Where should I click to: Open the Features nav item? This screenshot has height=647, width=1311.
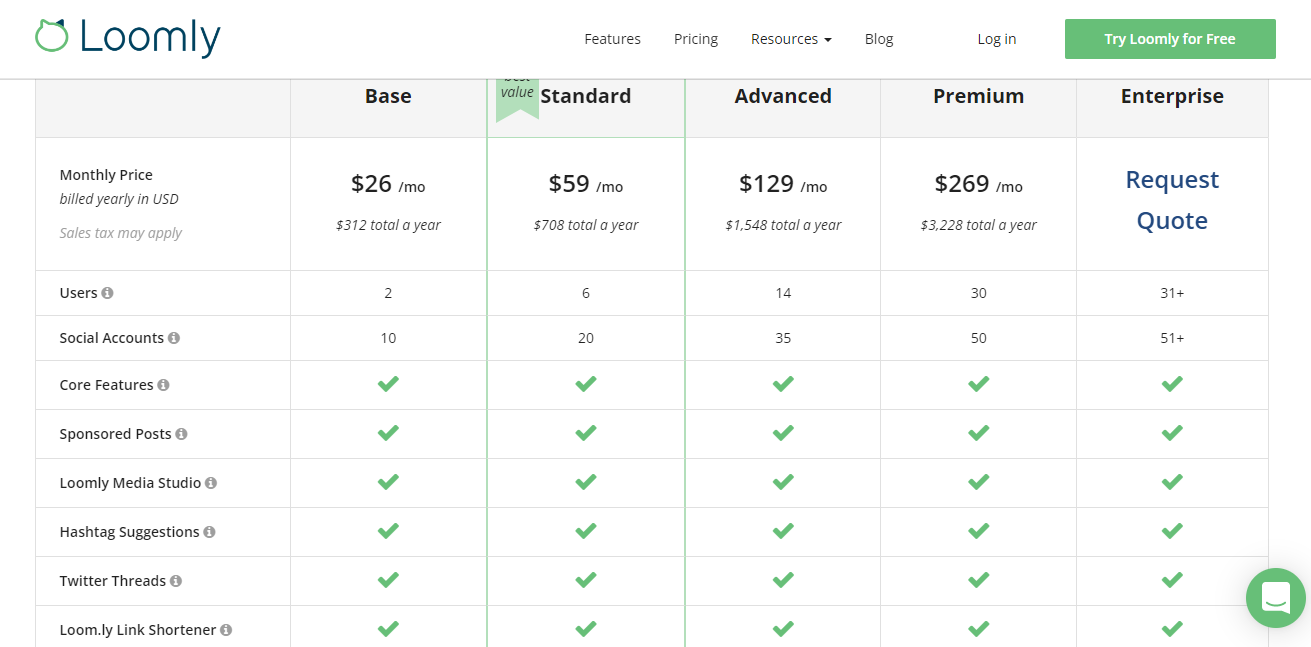click(612, 39)
